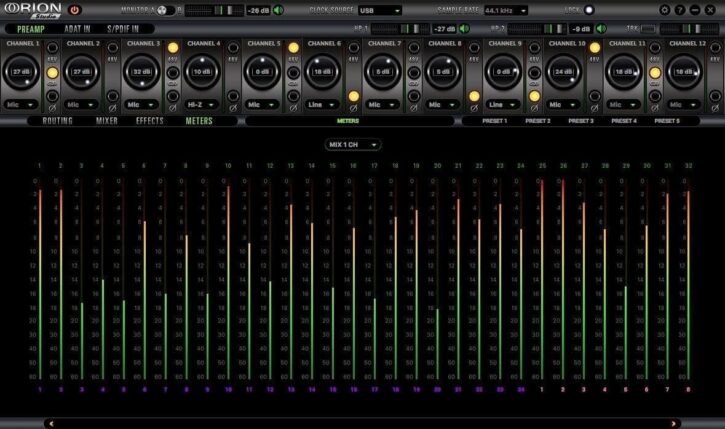725x429 pixels.
Task: Open the Clock Source USB dropdown
Action: pyautogui.click(x=380, y=10)
